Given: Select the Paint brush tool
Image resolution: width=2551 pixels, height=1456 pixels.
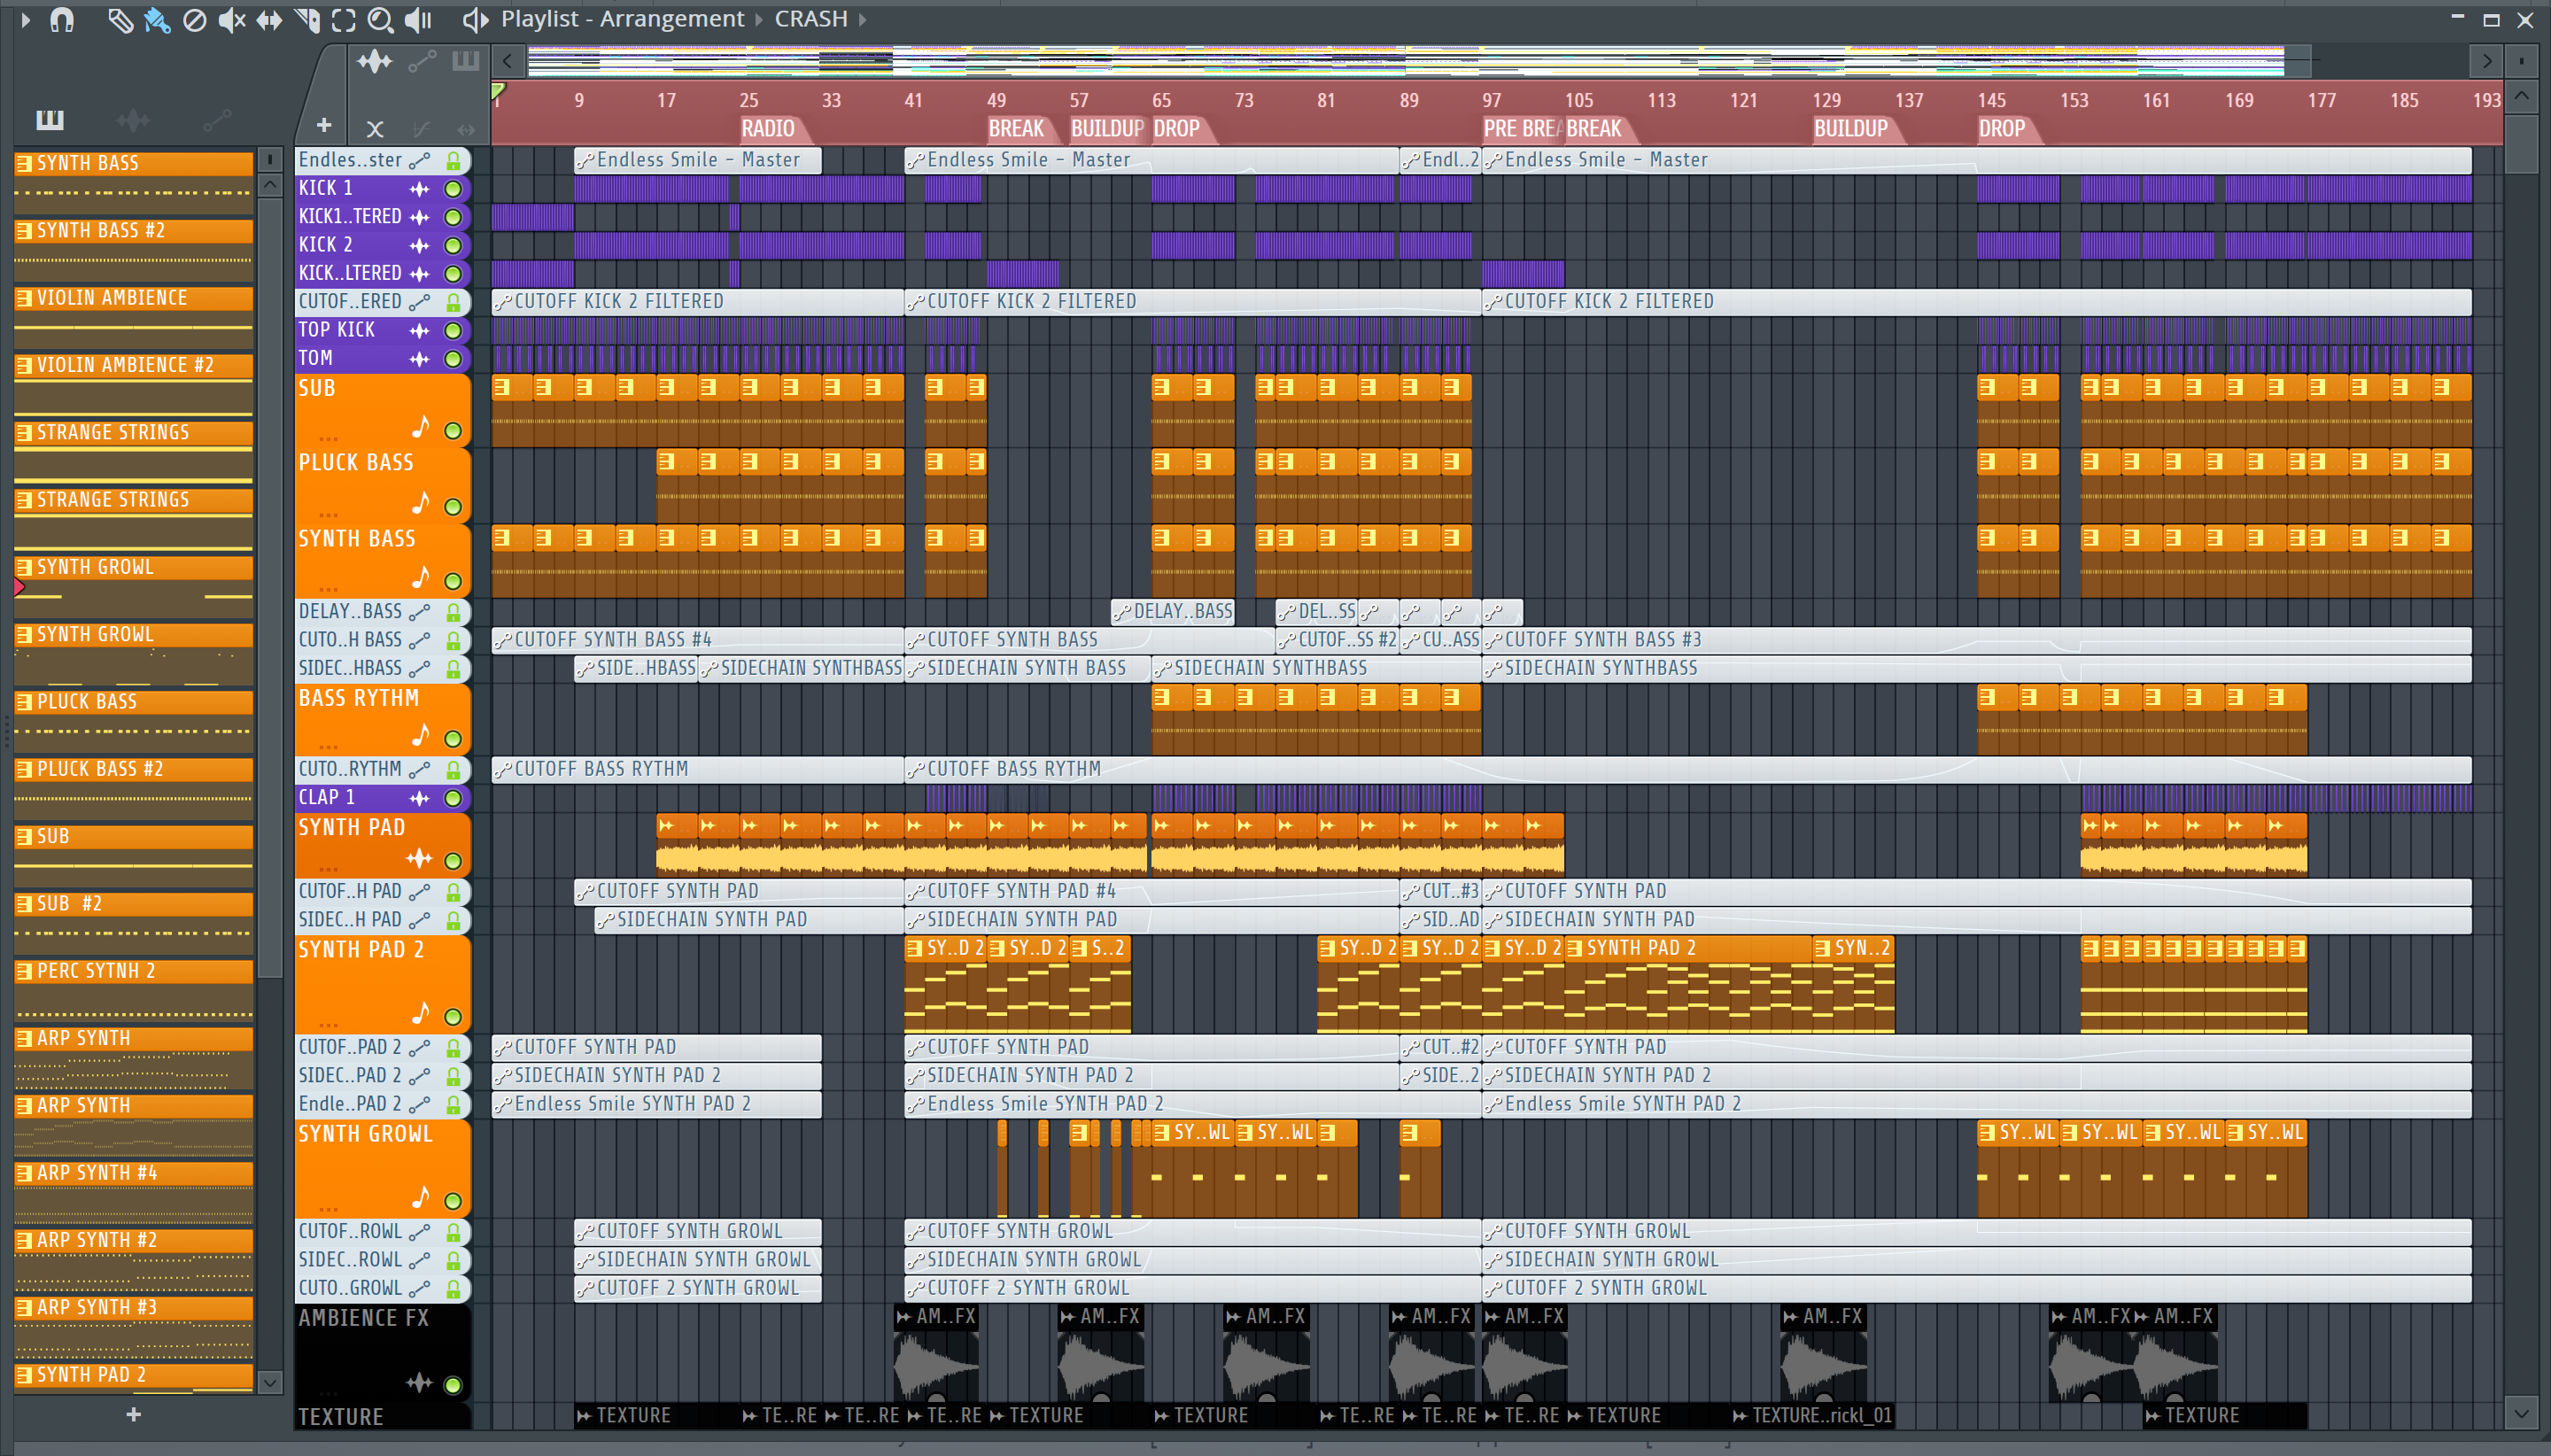Looking at the screenshot, I should point(157,20).
